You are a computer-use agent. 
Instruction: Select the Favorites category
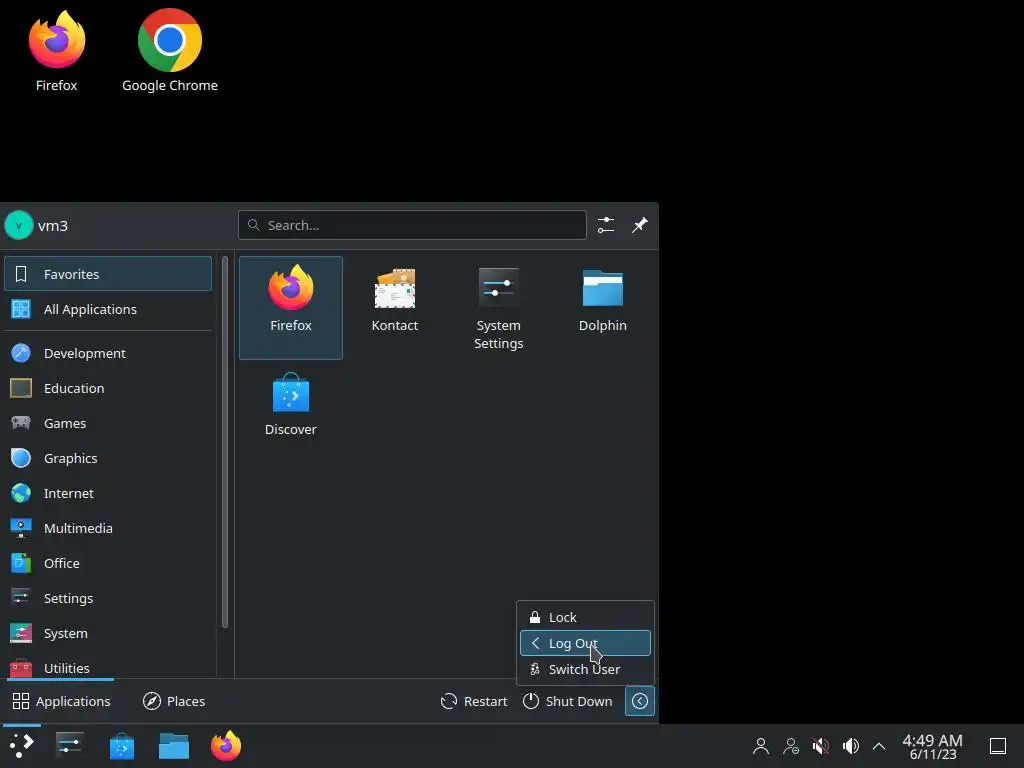[108, 274]
